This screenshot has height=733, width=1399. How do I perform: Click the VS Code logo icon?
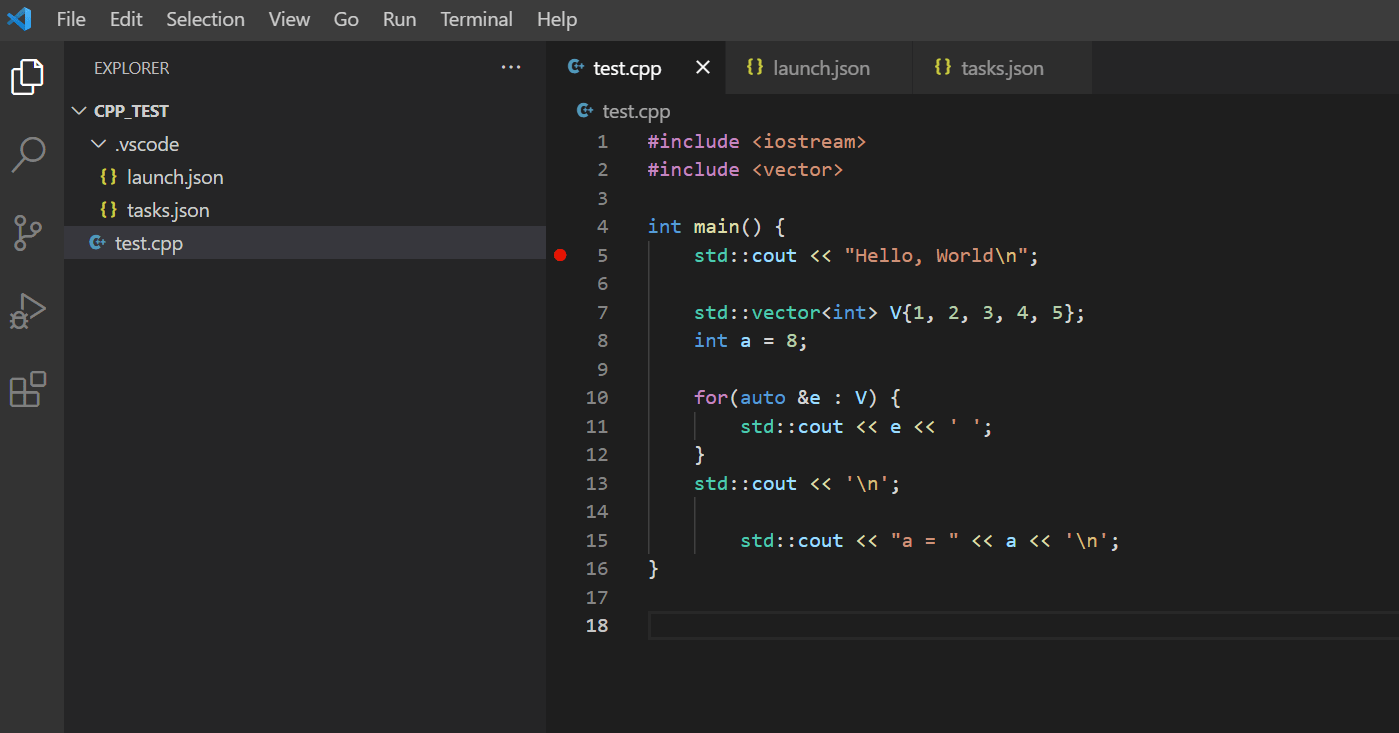(x=19, y=18)
